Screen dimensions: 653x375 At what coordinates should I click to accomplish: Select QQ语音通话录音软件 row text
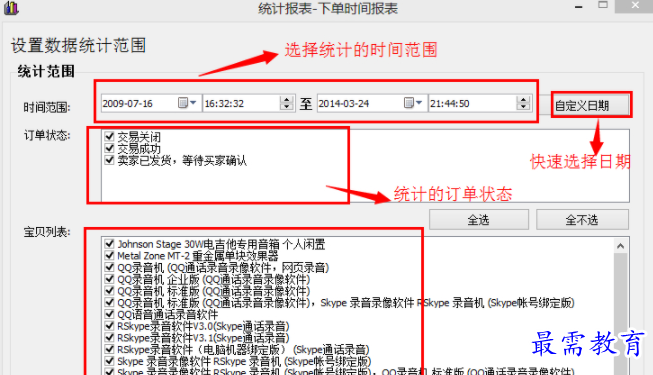[167, 314]
